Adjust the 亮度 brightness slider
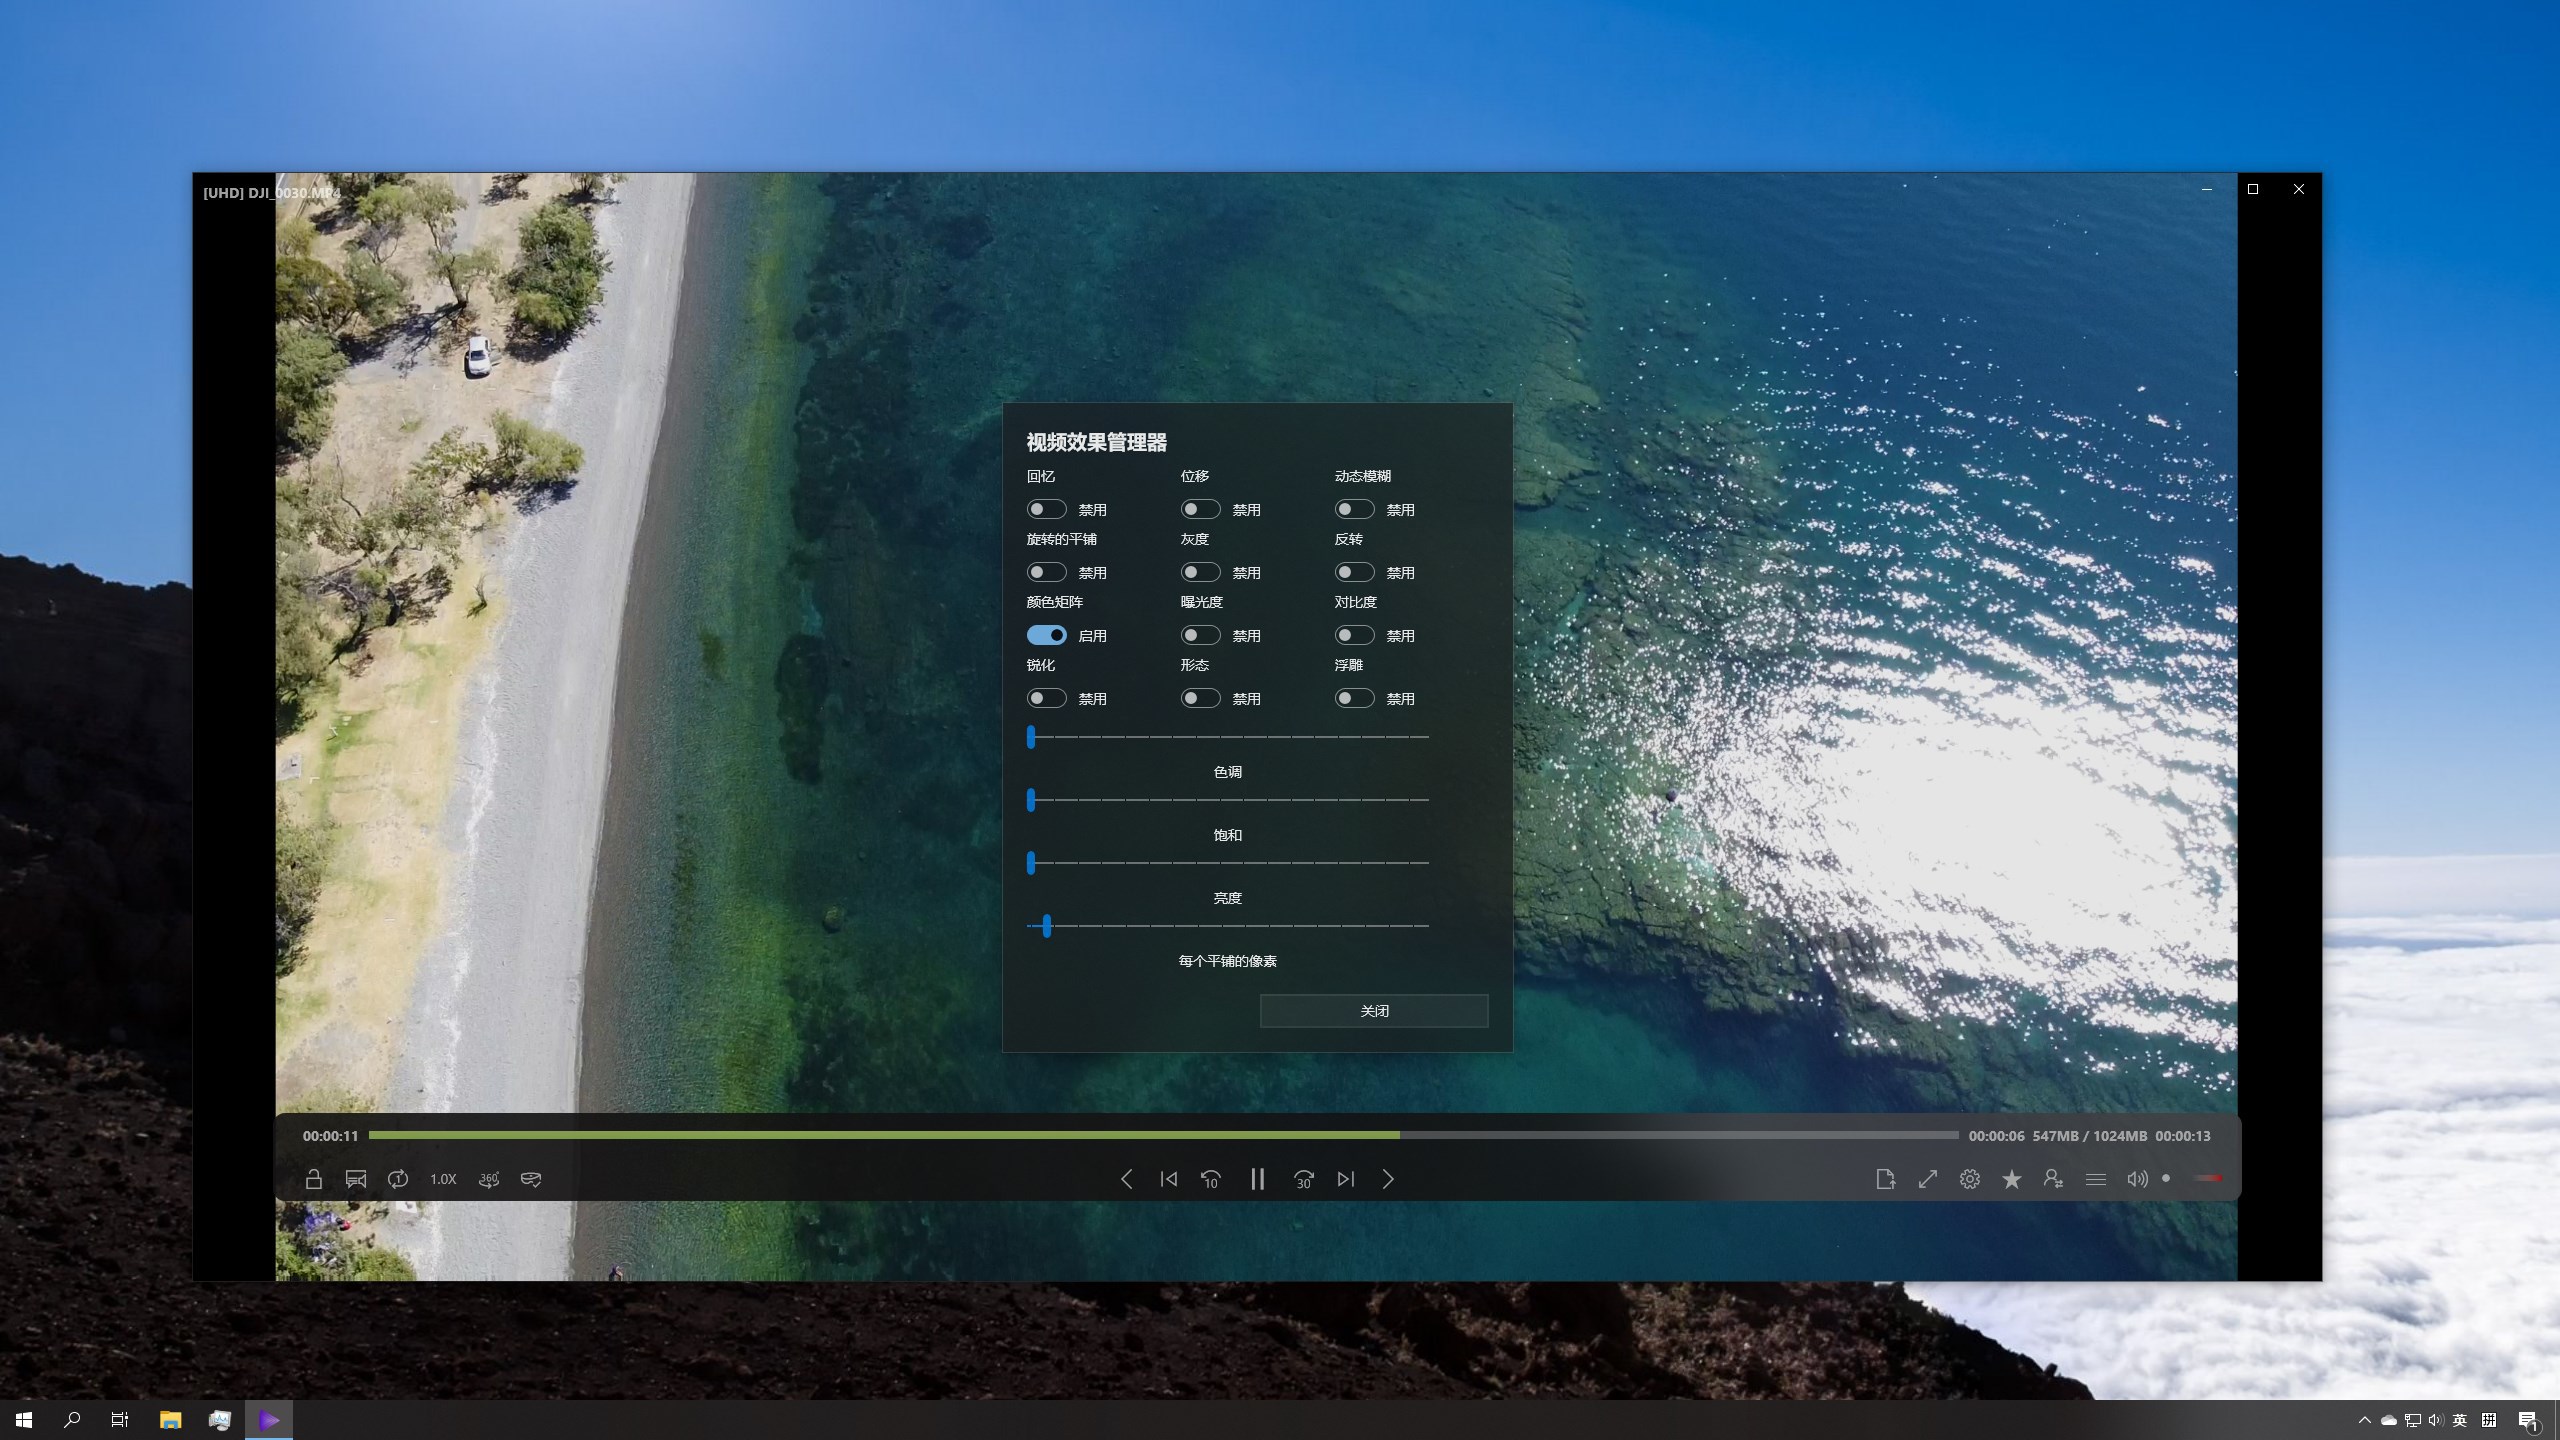Image resolution: width=2560 pixels, height=1440 pixels. click(x=1046, y=927)
